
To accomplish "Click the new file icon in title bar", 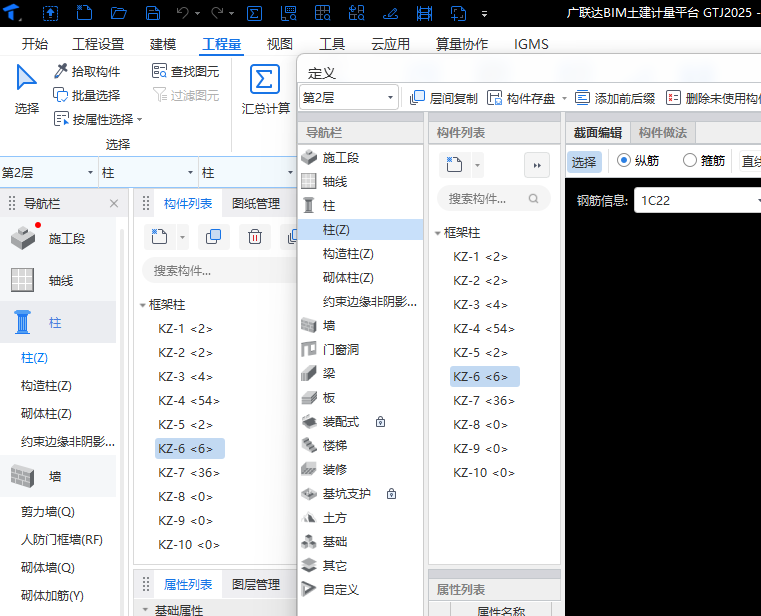I will coord(84,13).
